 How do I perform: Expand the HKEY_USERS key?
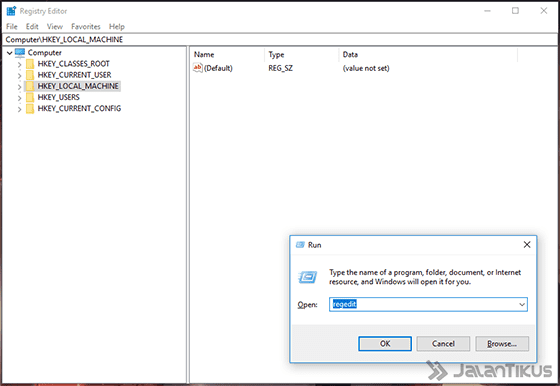point(20,98)
